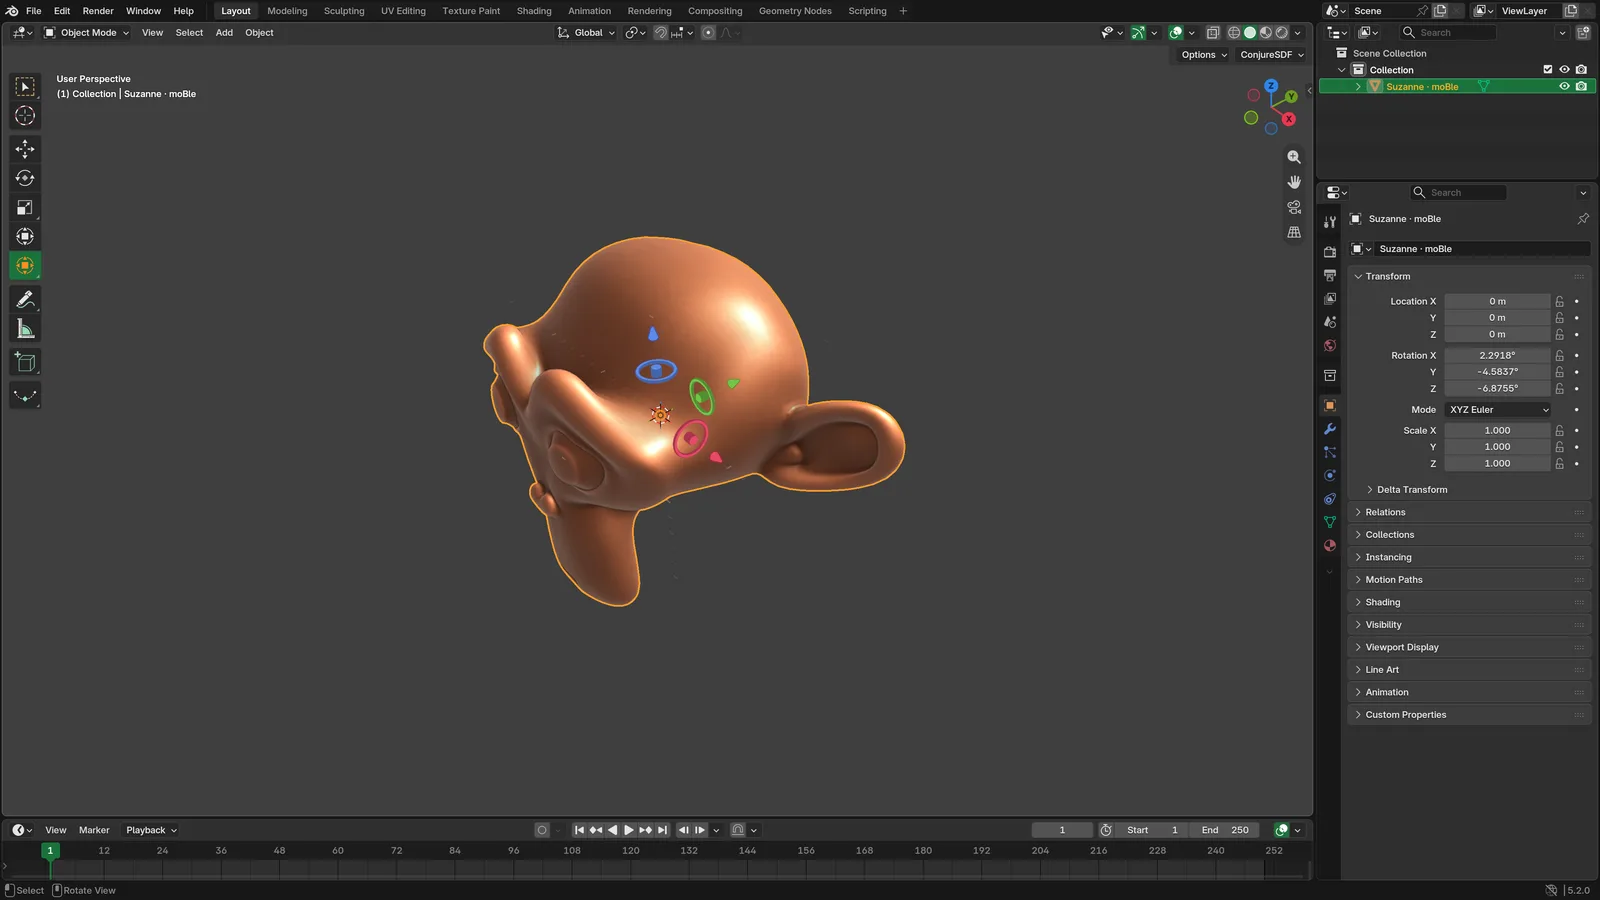1600x900 pixels.
Task: Hide Suzanne · moBle in viewport
Action: [1564, 86]
